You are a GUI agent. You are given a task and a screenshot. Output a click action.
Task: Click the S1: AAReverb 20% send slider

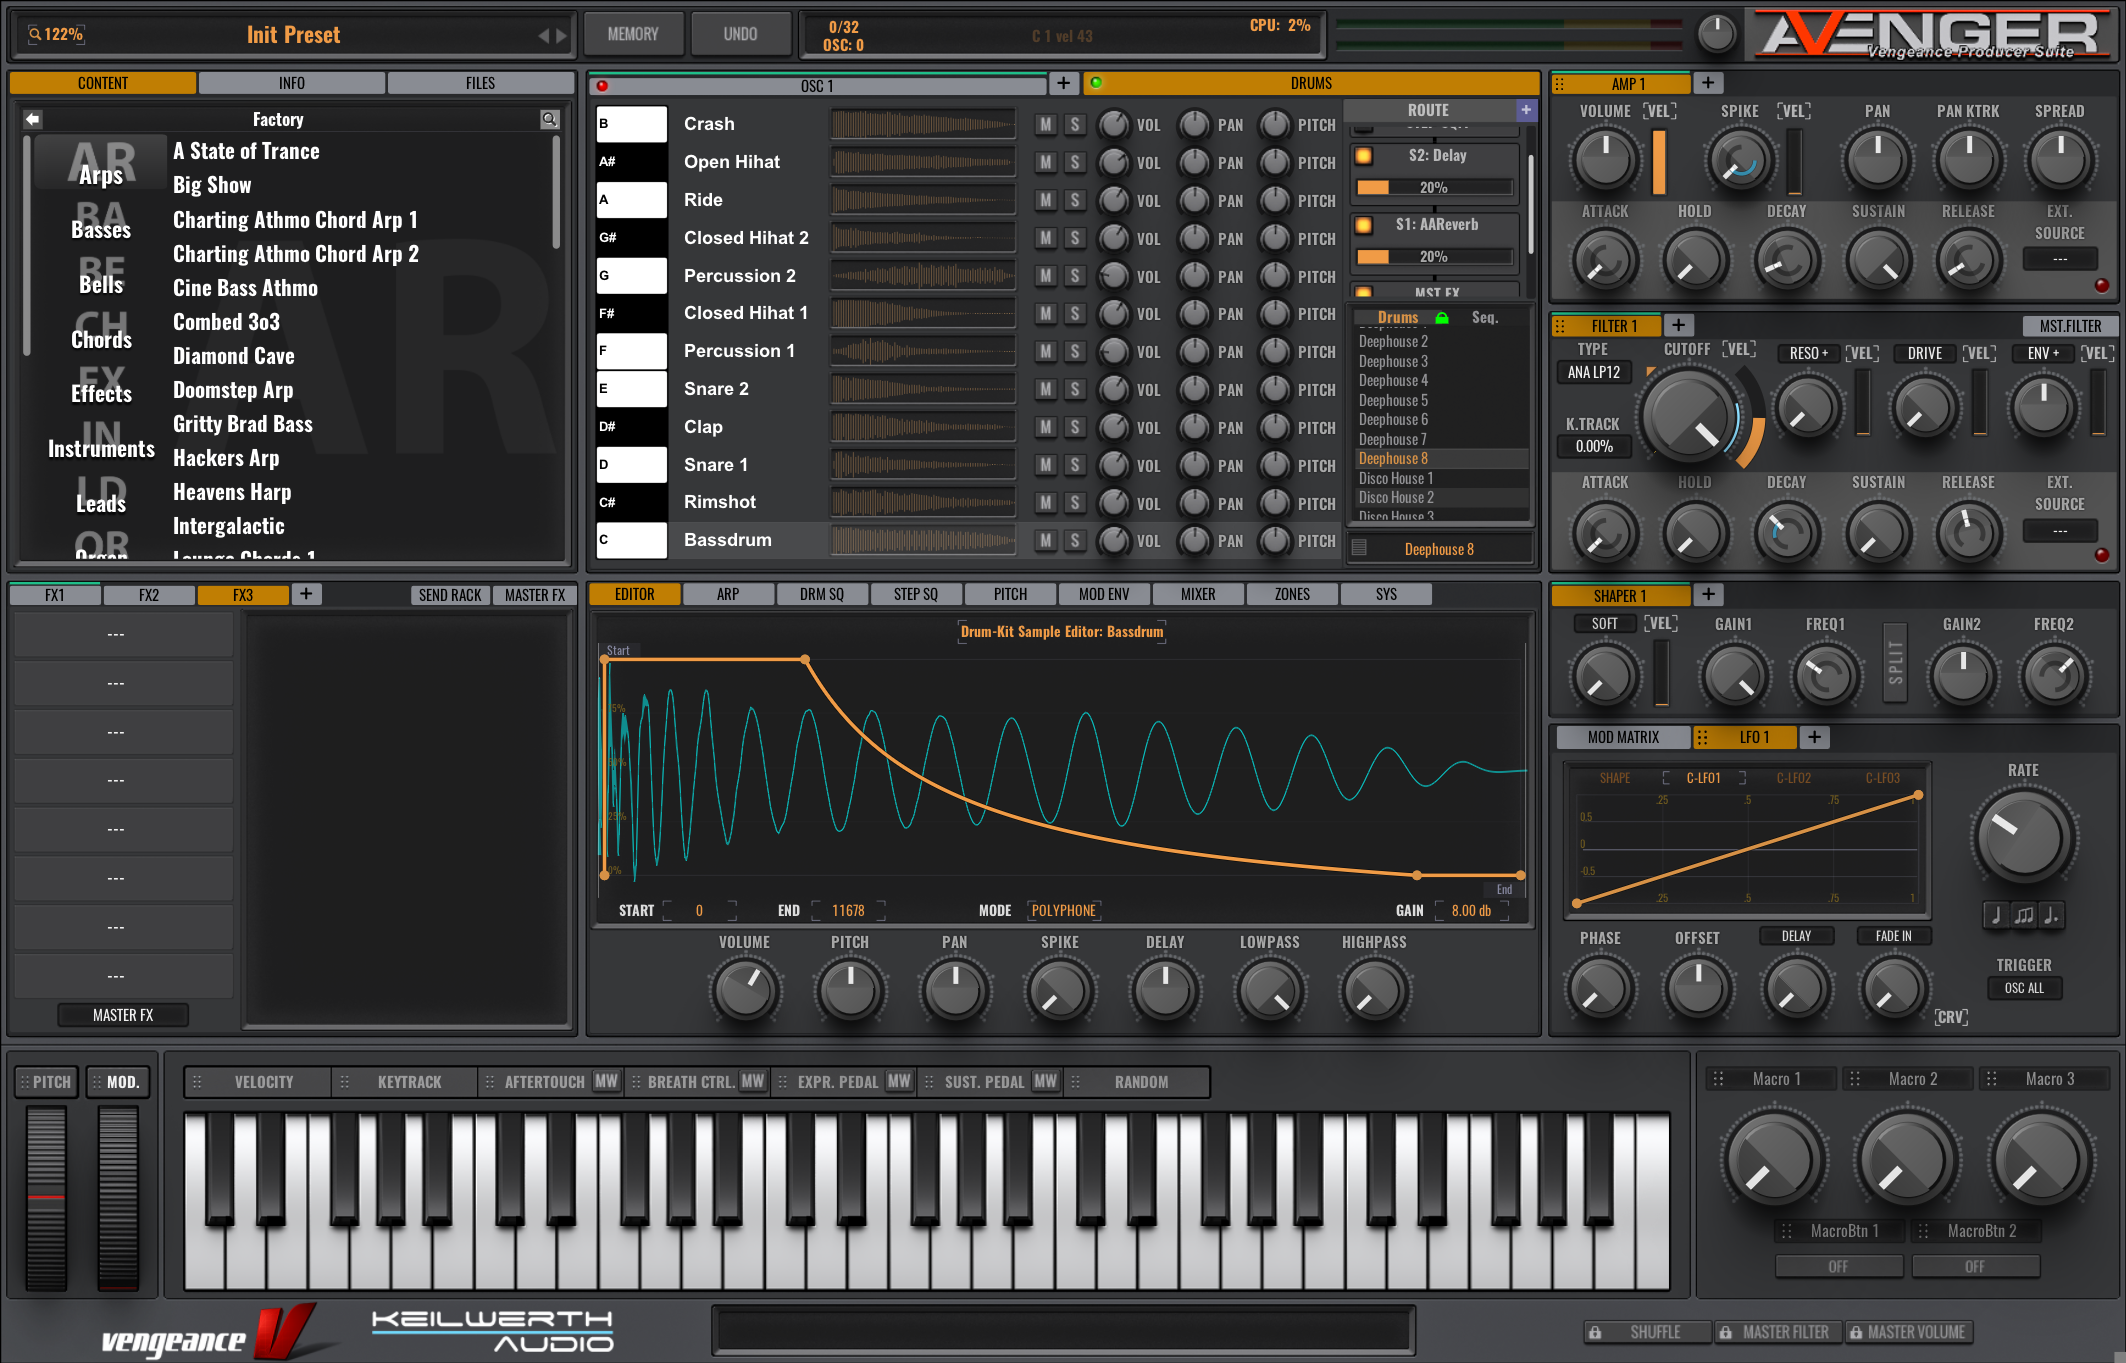(x=1433, y=257)
